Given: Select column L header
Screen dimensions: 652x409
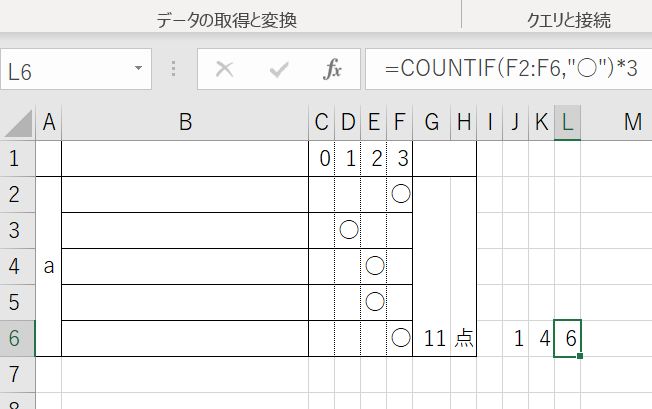Looking at the screenshot, I should click(x=567, y=123).
